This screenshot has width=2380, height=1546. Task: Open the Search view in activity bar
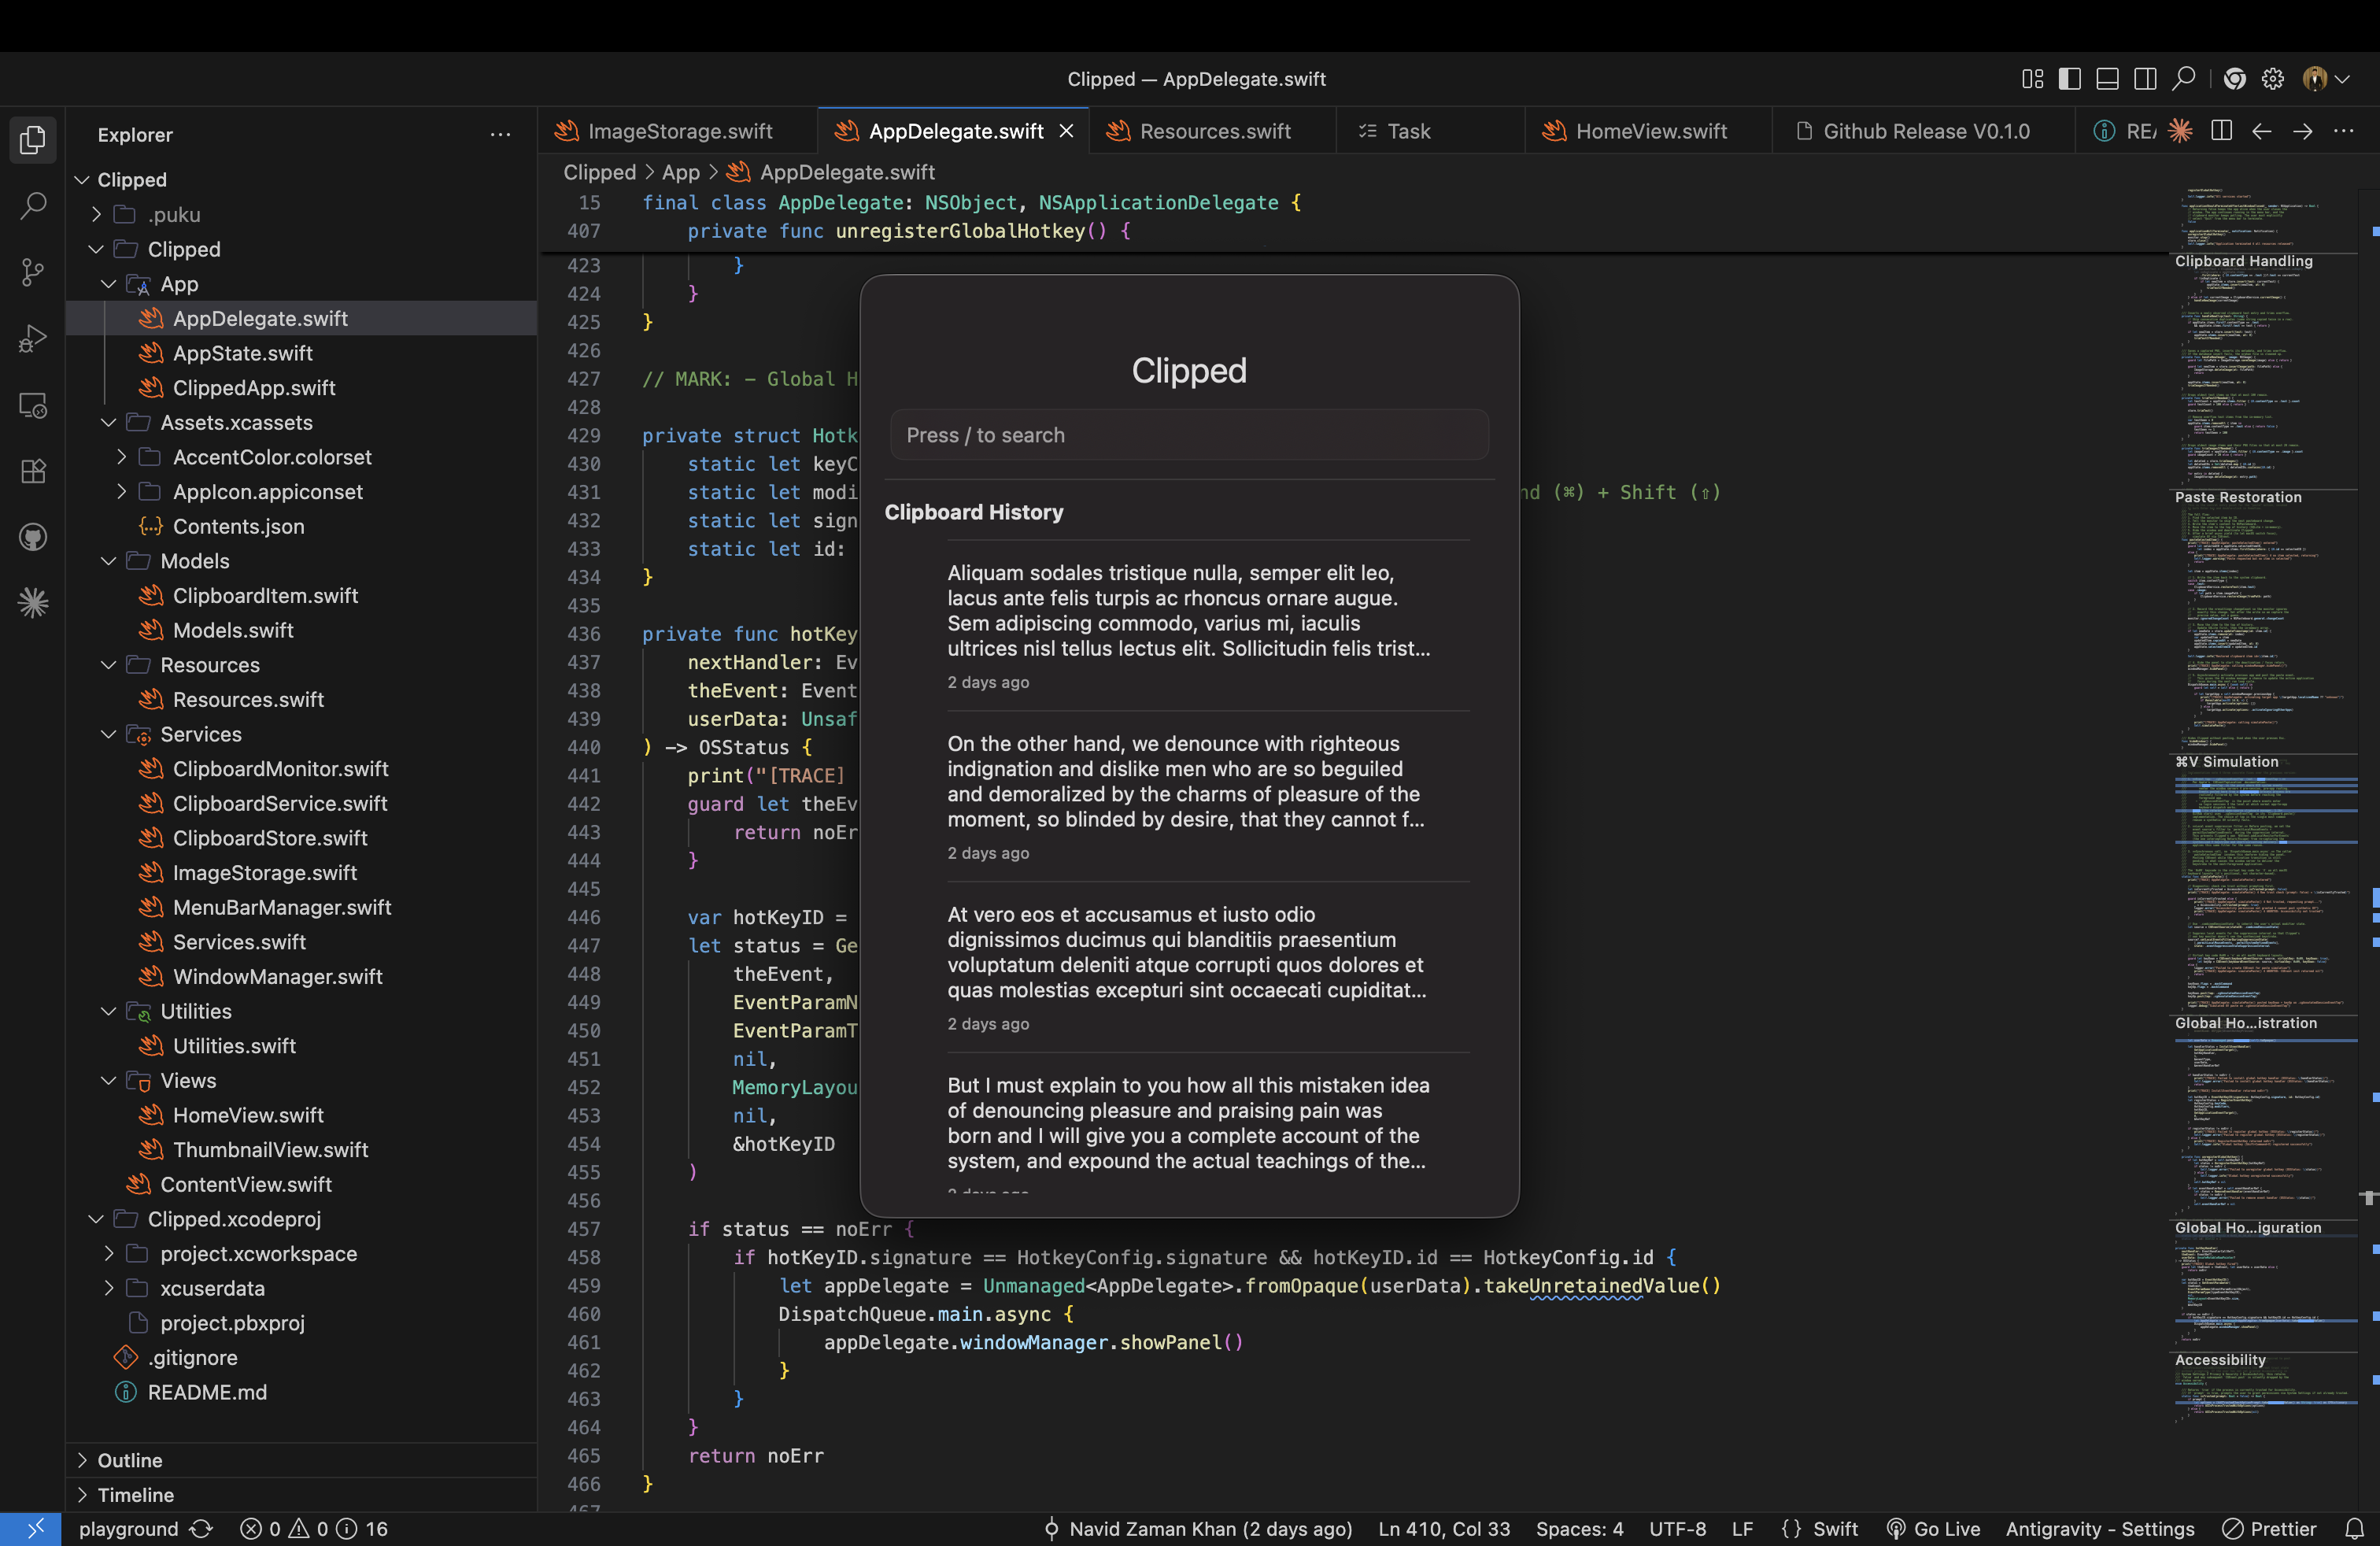[x=33, y=207]
